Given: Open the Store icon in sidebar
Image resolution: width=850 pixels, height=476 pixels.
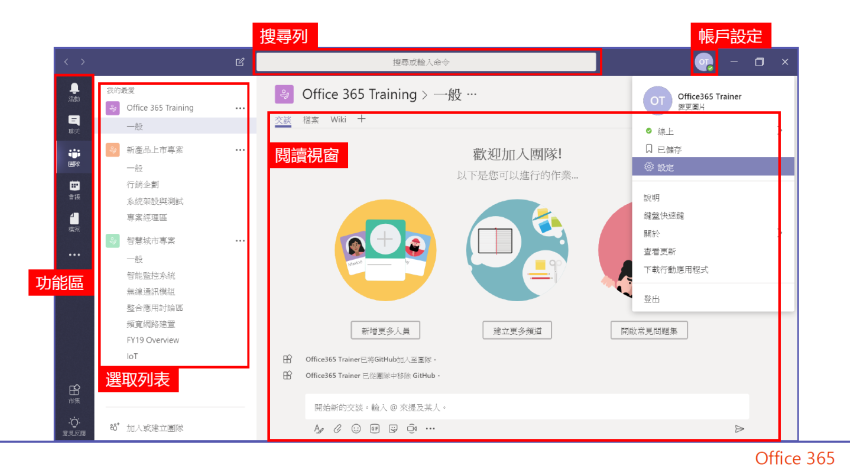Looking at the screenshot, I should [74, 393].
